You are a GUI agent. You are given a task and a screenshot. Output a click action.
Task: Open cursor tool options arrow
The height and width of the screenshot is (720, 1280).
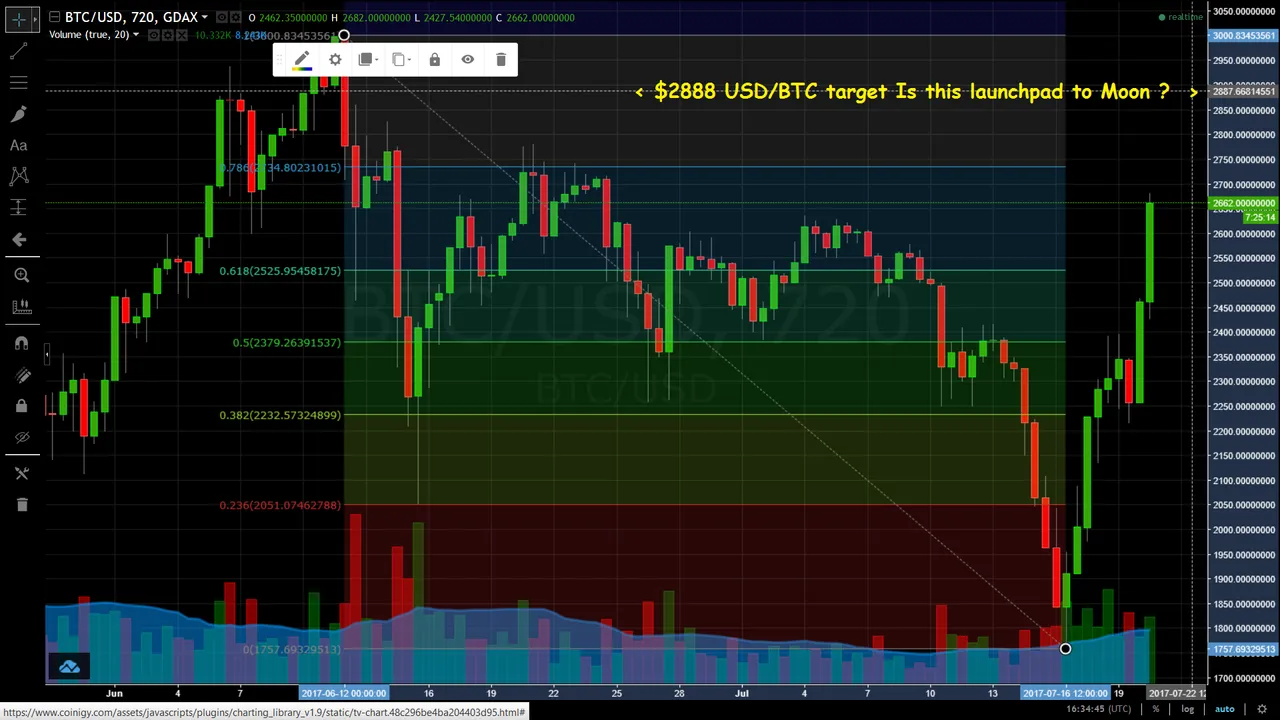(x=35, y=19)
